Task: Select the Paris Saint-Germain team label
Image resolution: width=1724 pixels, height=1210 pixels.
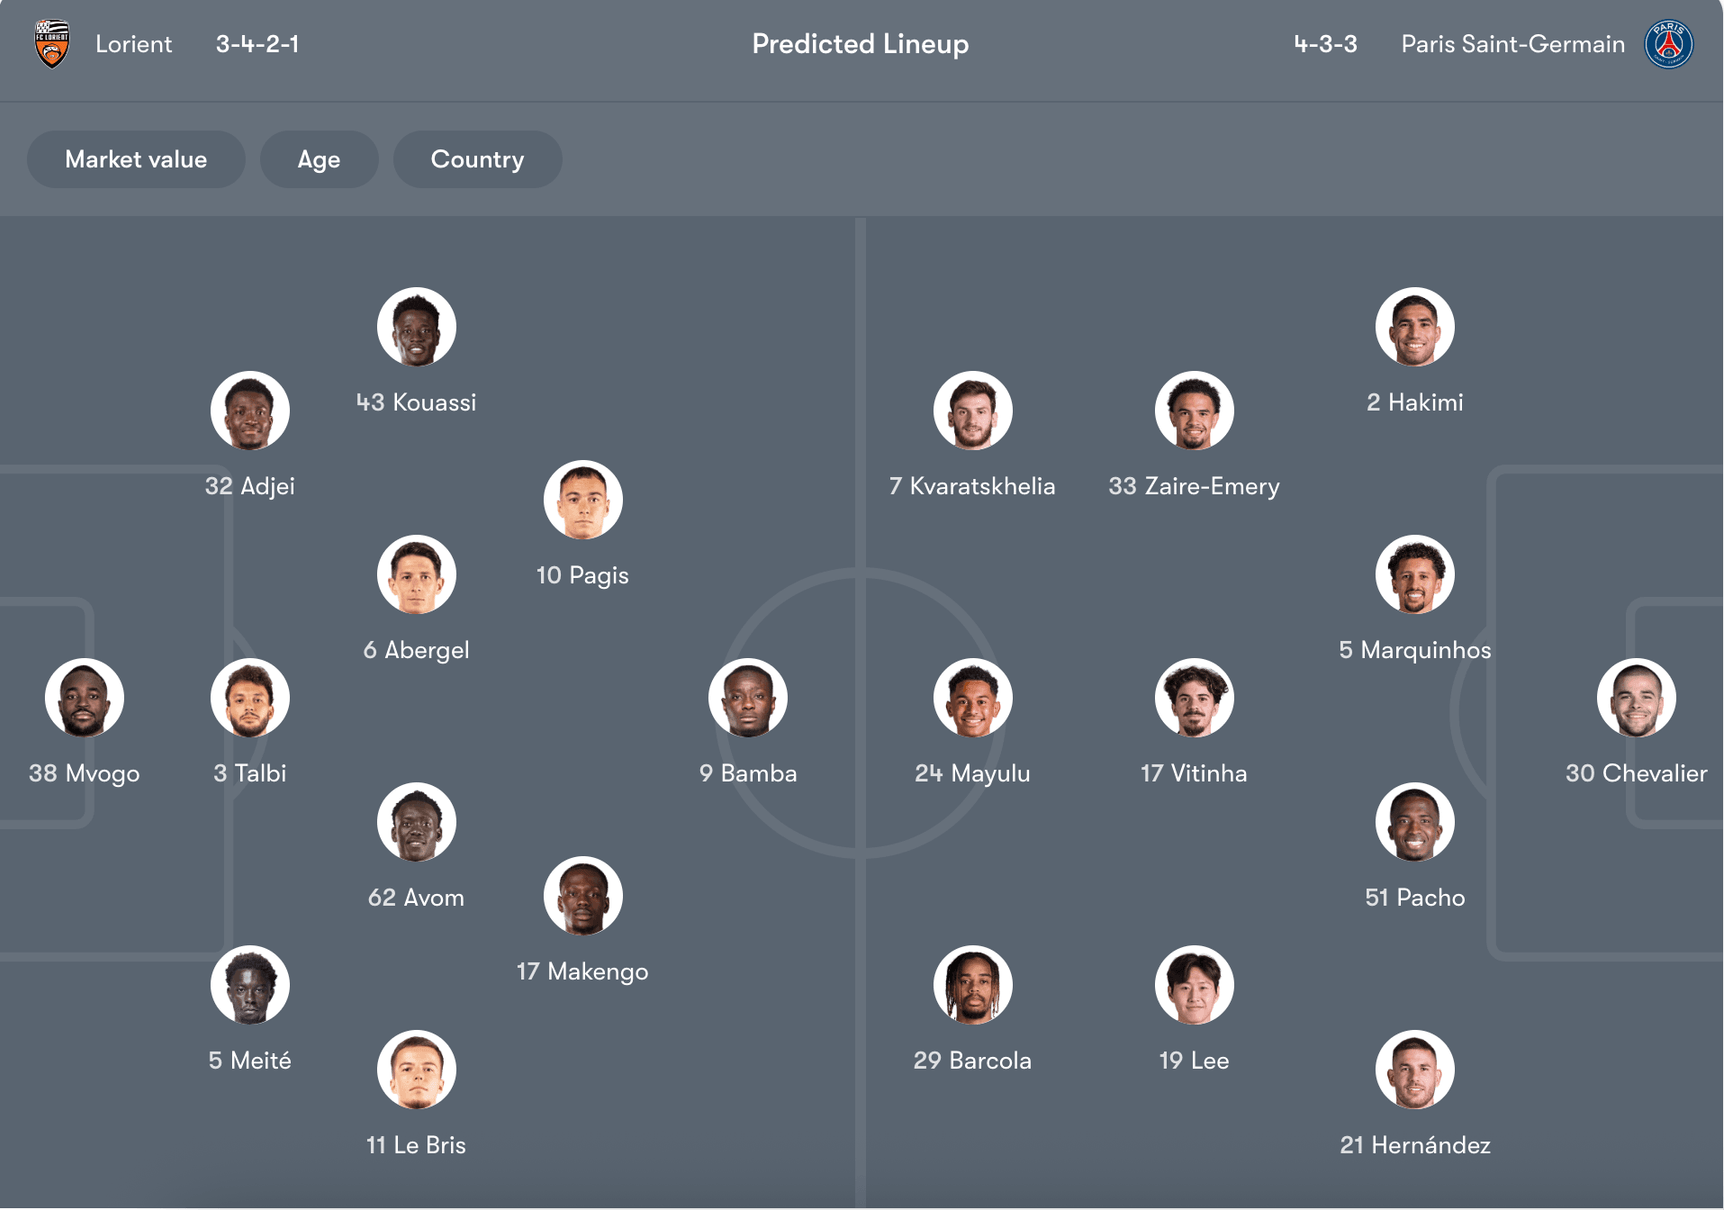Action: tap(1513, 44)
